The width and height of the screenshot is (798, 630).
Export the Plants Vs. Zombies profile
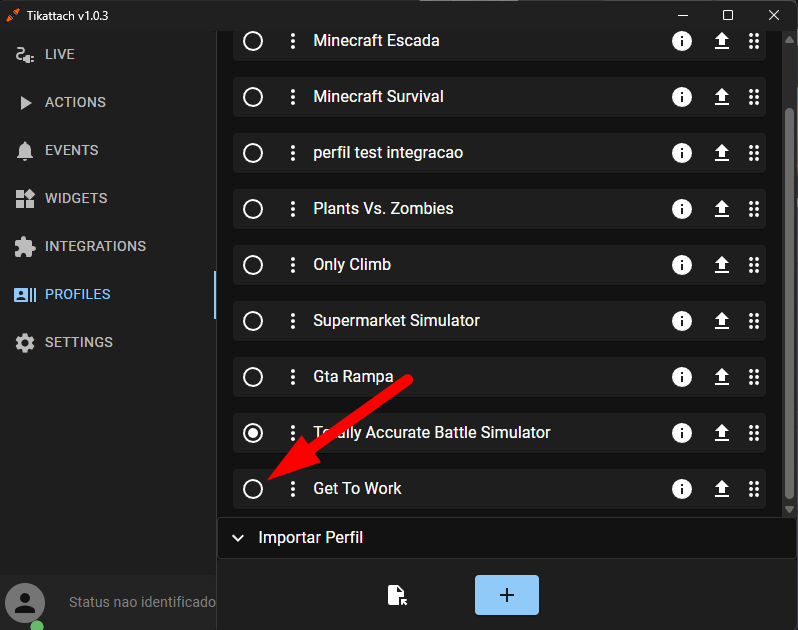point(722,209)
